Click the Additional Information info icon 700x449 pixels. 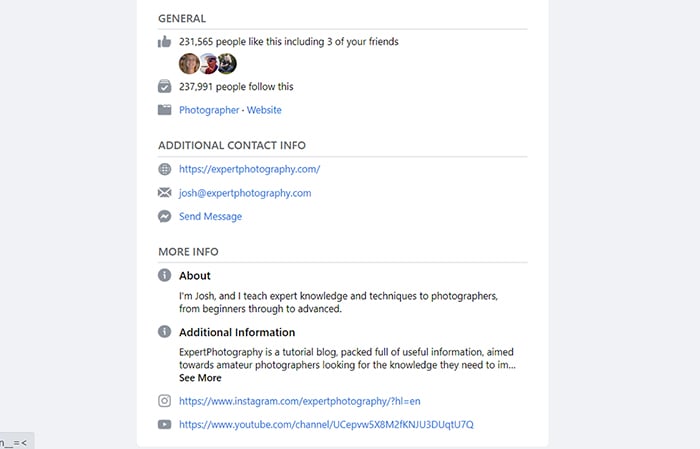tap(164, 332)
